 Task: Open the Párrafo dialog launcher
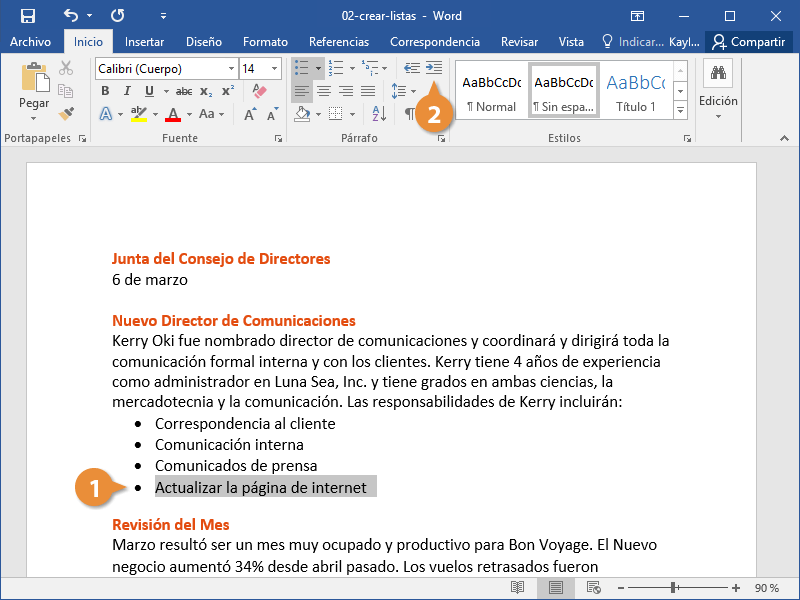click(x=441, y=139)
